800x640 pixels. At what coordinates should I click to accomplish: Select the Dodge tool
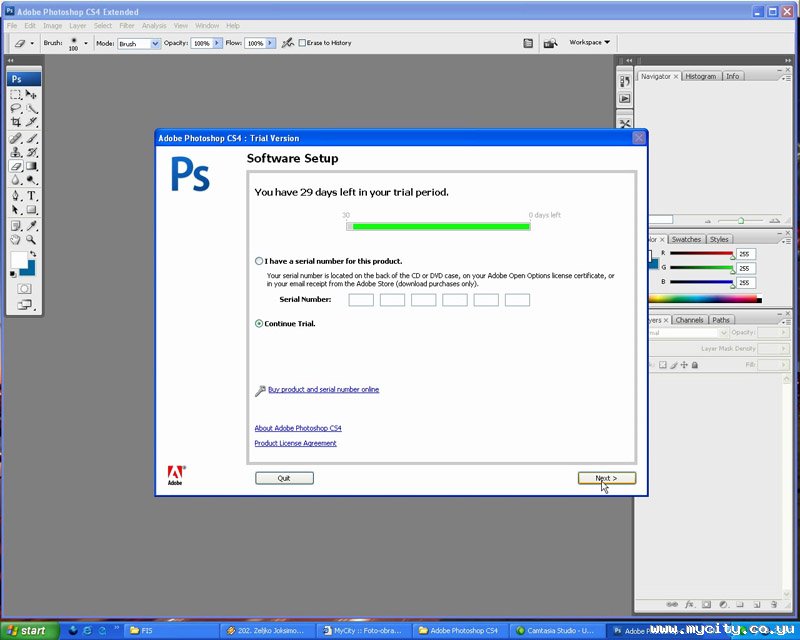tap(31, 180)
